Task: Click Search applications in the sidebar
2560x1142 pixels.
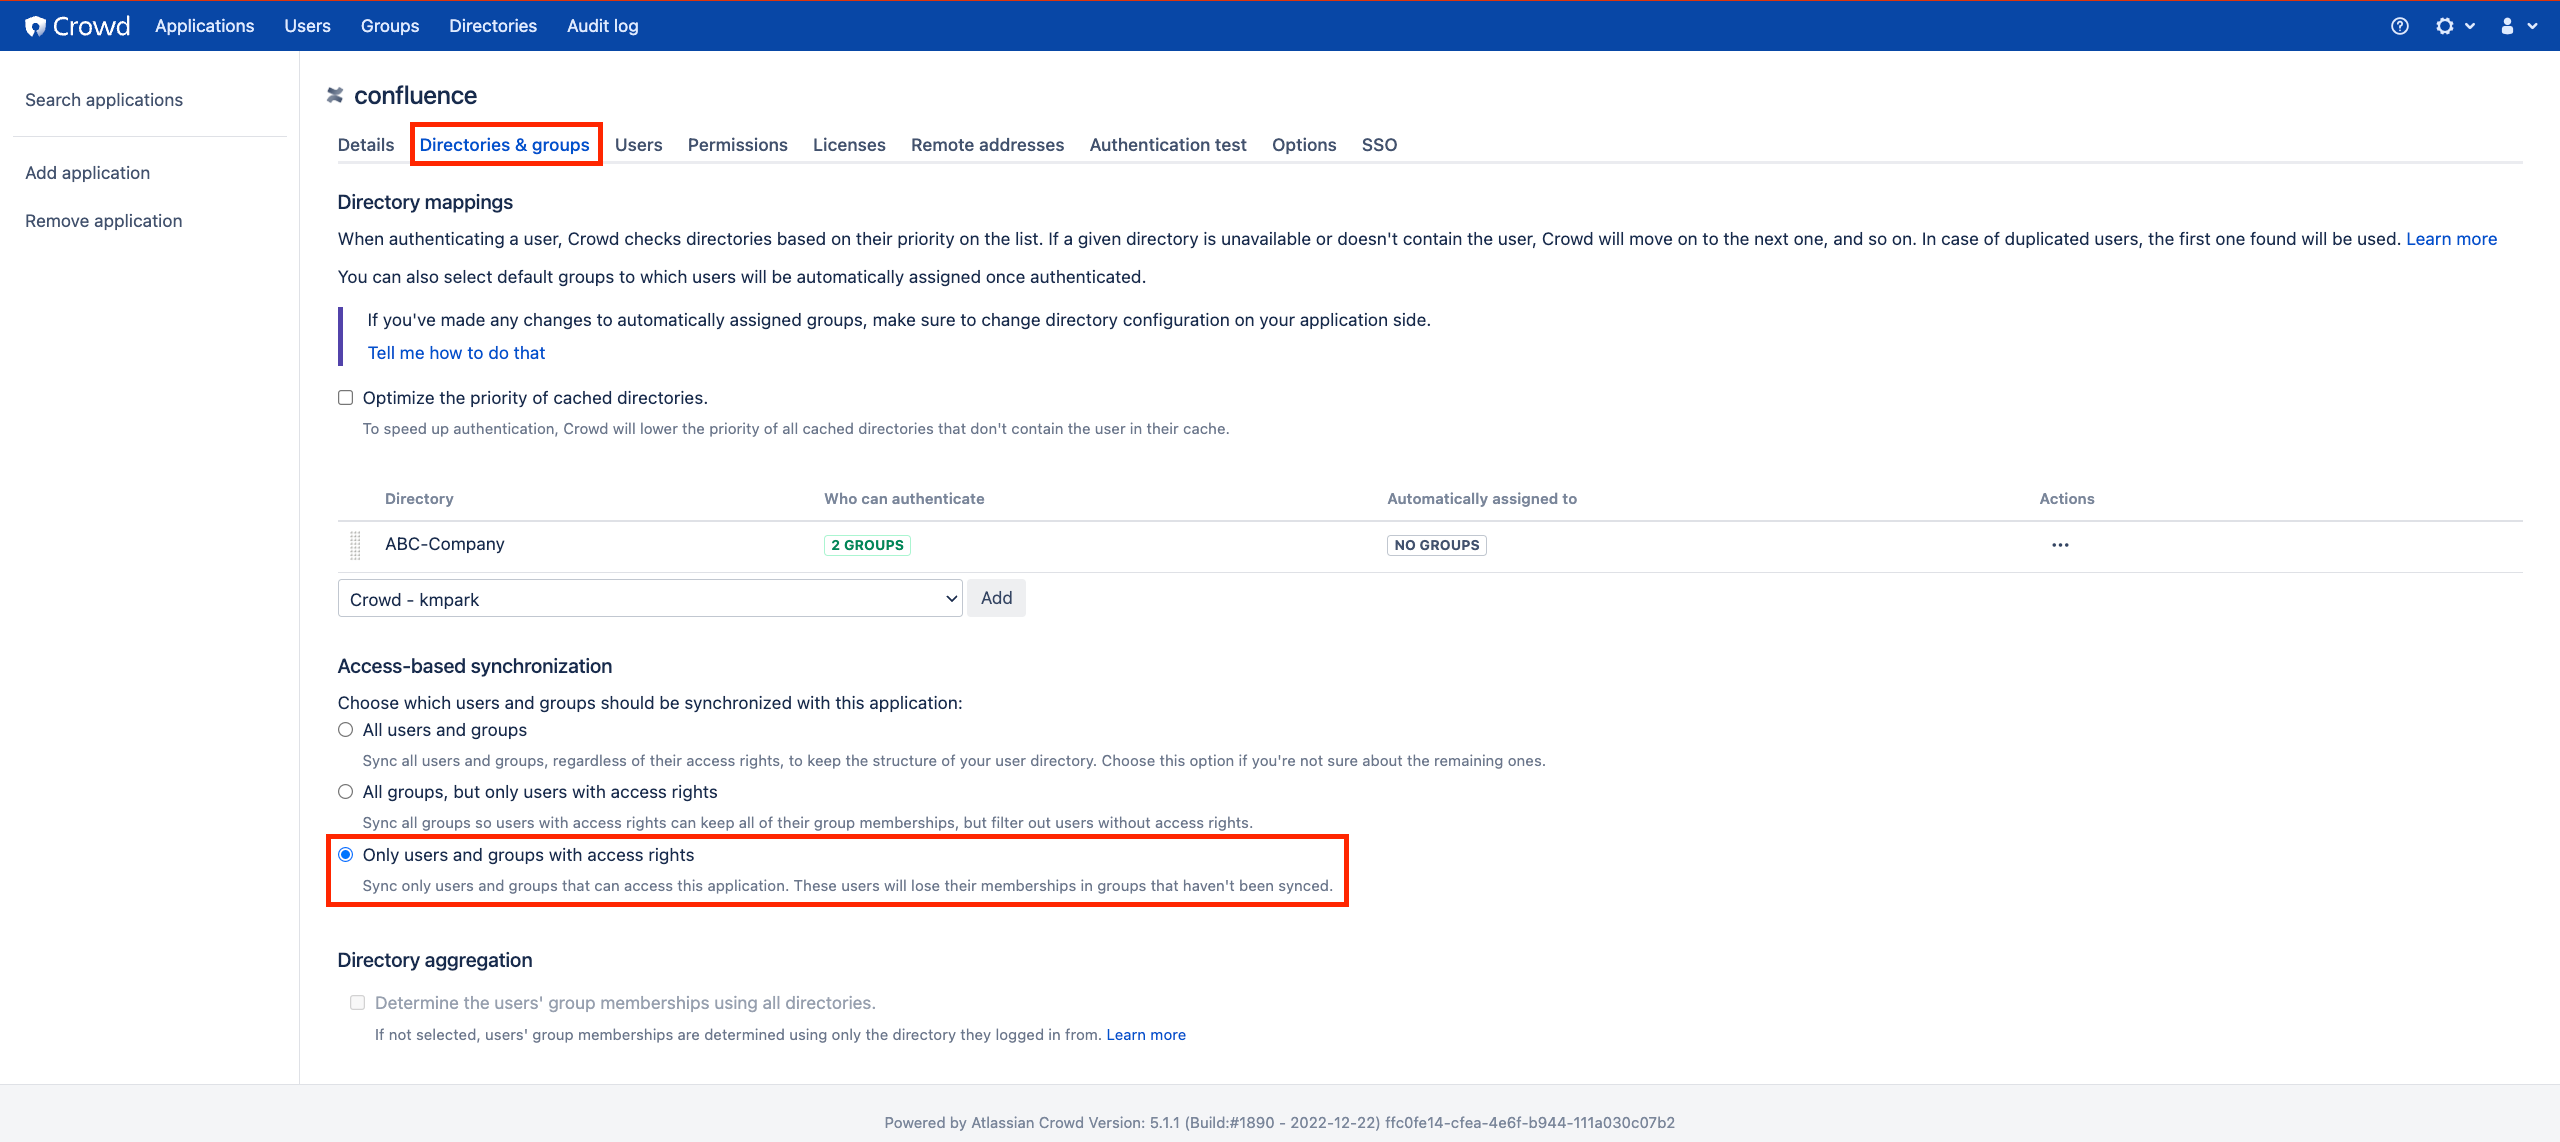Action: (104, 100)
